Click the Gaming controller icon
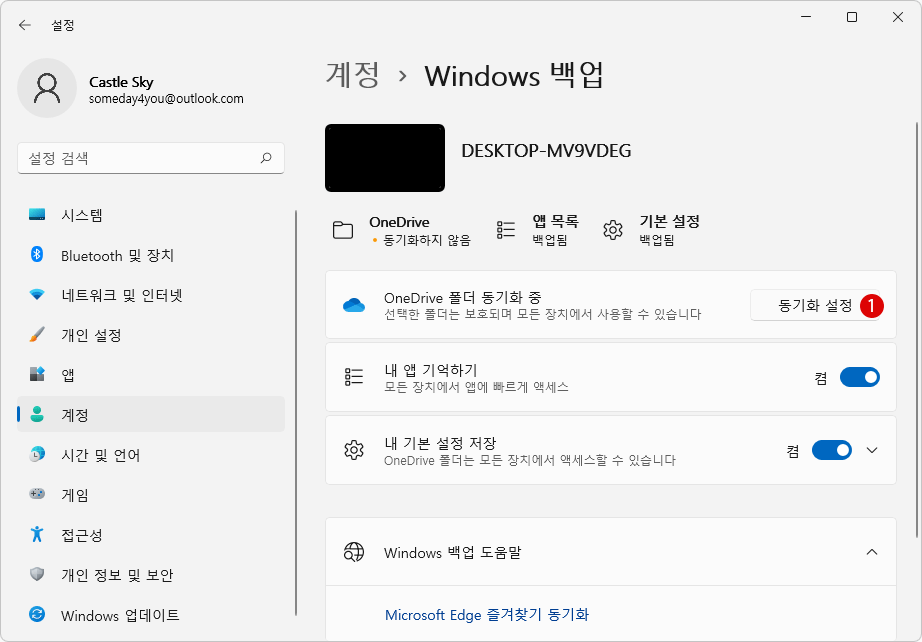The image size is (922, 642). tap(37, 494)
